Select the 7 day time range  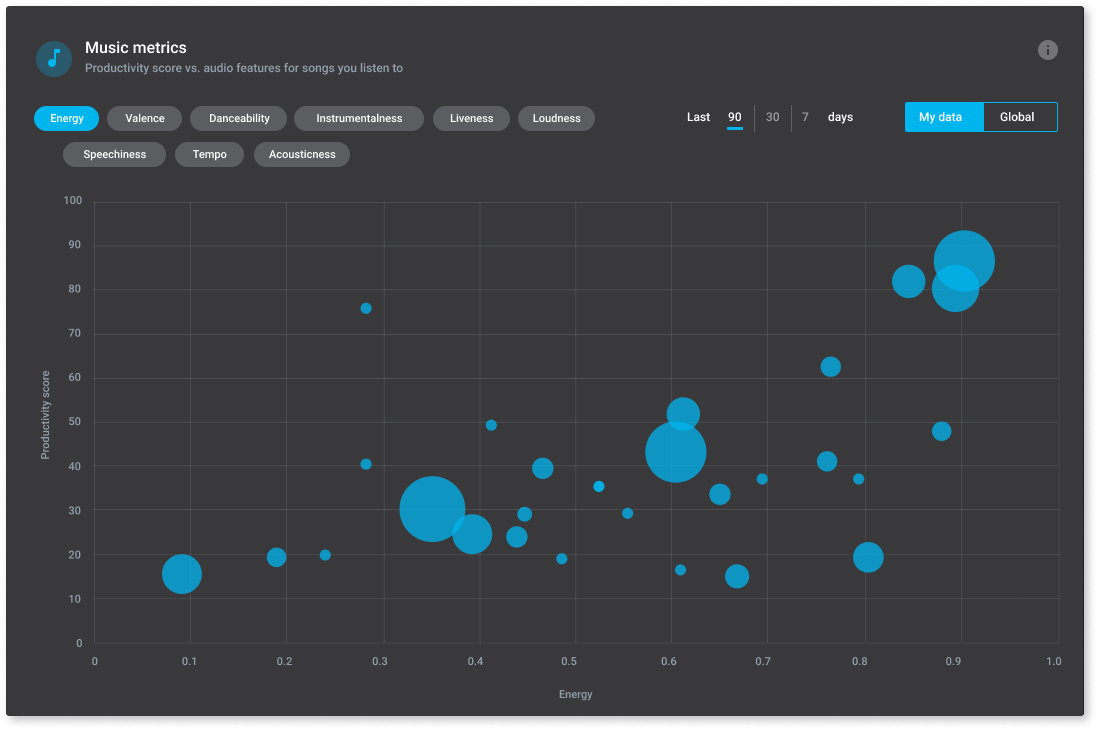805,117
